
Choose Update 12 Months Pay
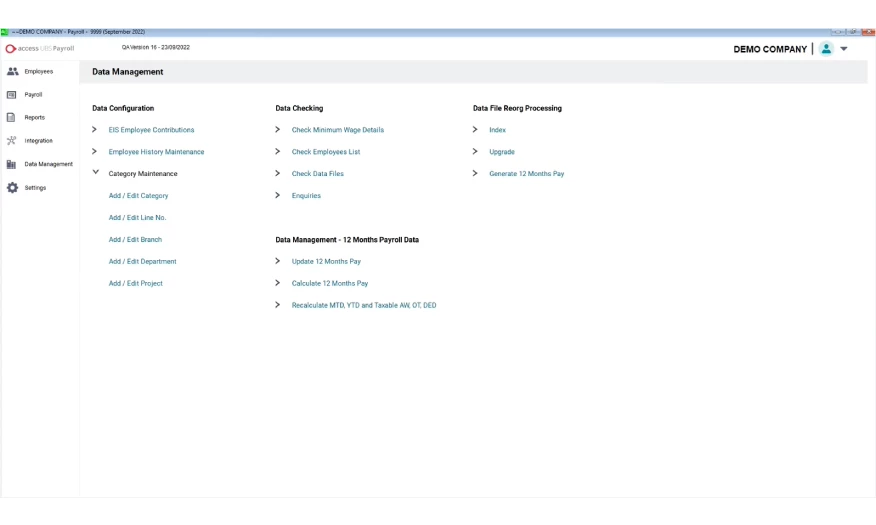point(326,262)
